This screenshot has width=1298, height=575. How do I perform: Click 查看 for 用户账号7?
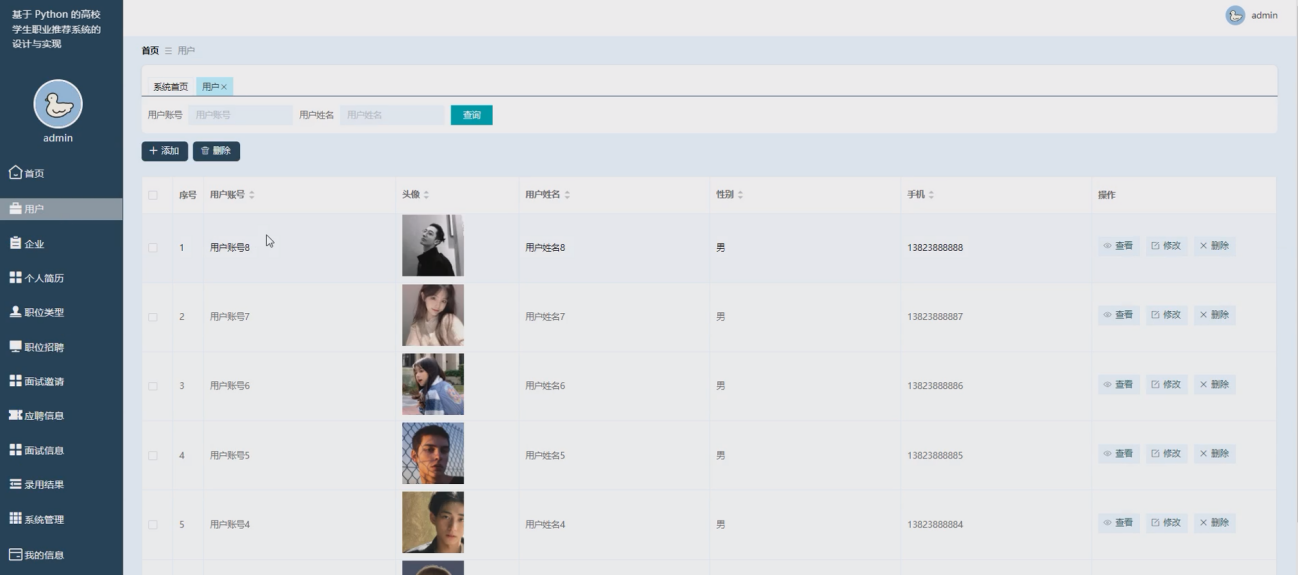1119,315
